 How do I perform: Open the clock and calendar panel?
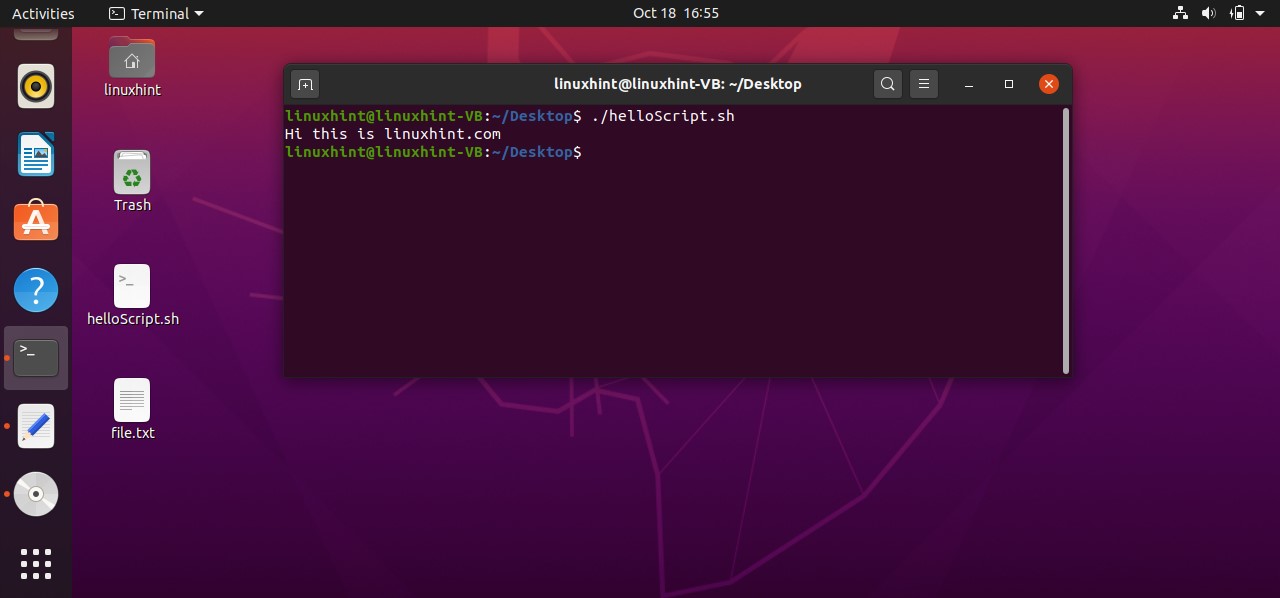(x=676, y=13)
